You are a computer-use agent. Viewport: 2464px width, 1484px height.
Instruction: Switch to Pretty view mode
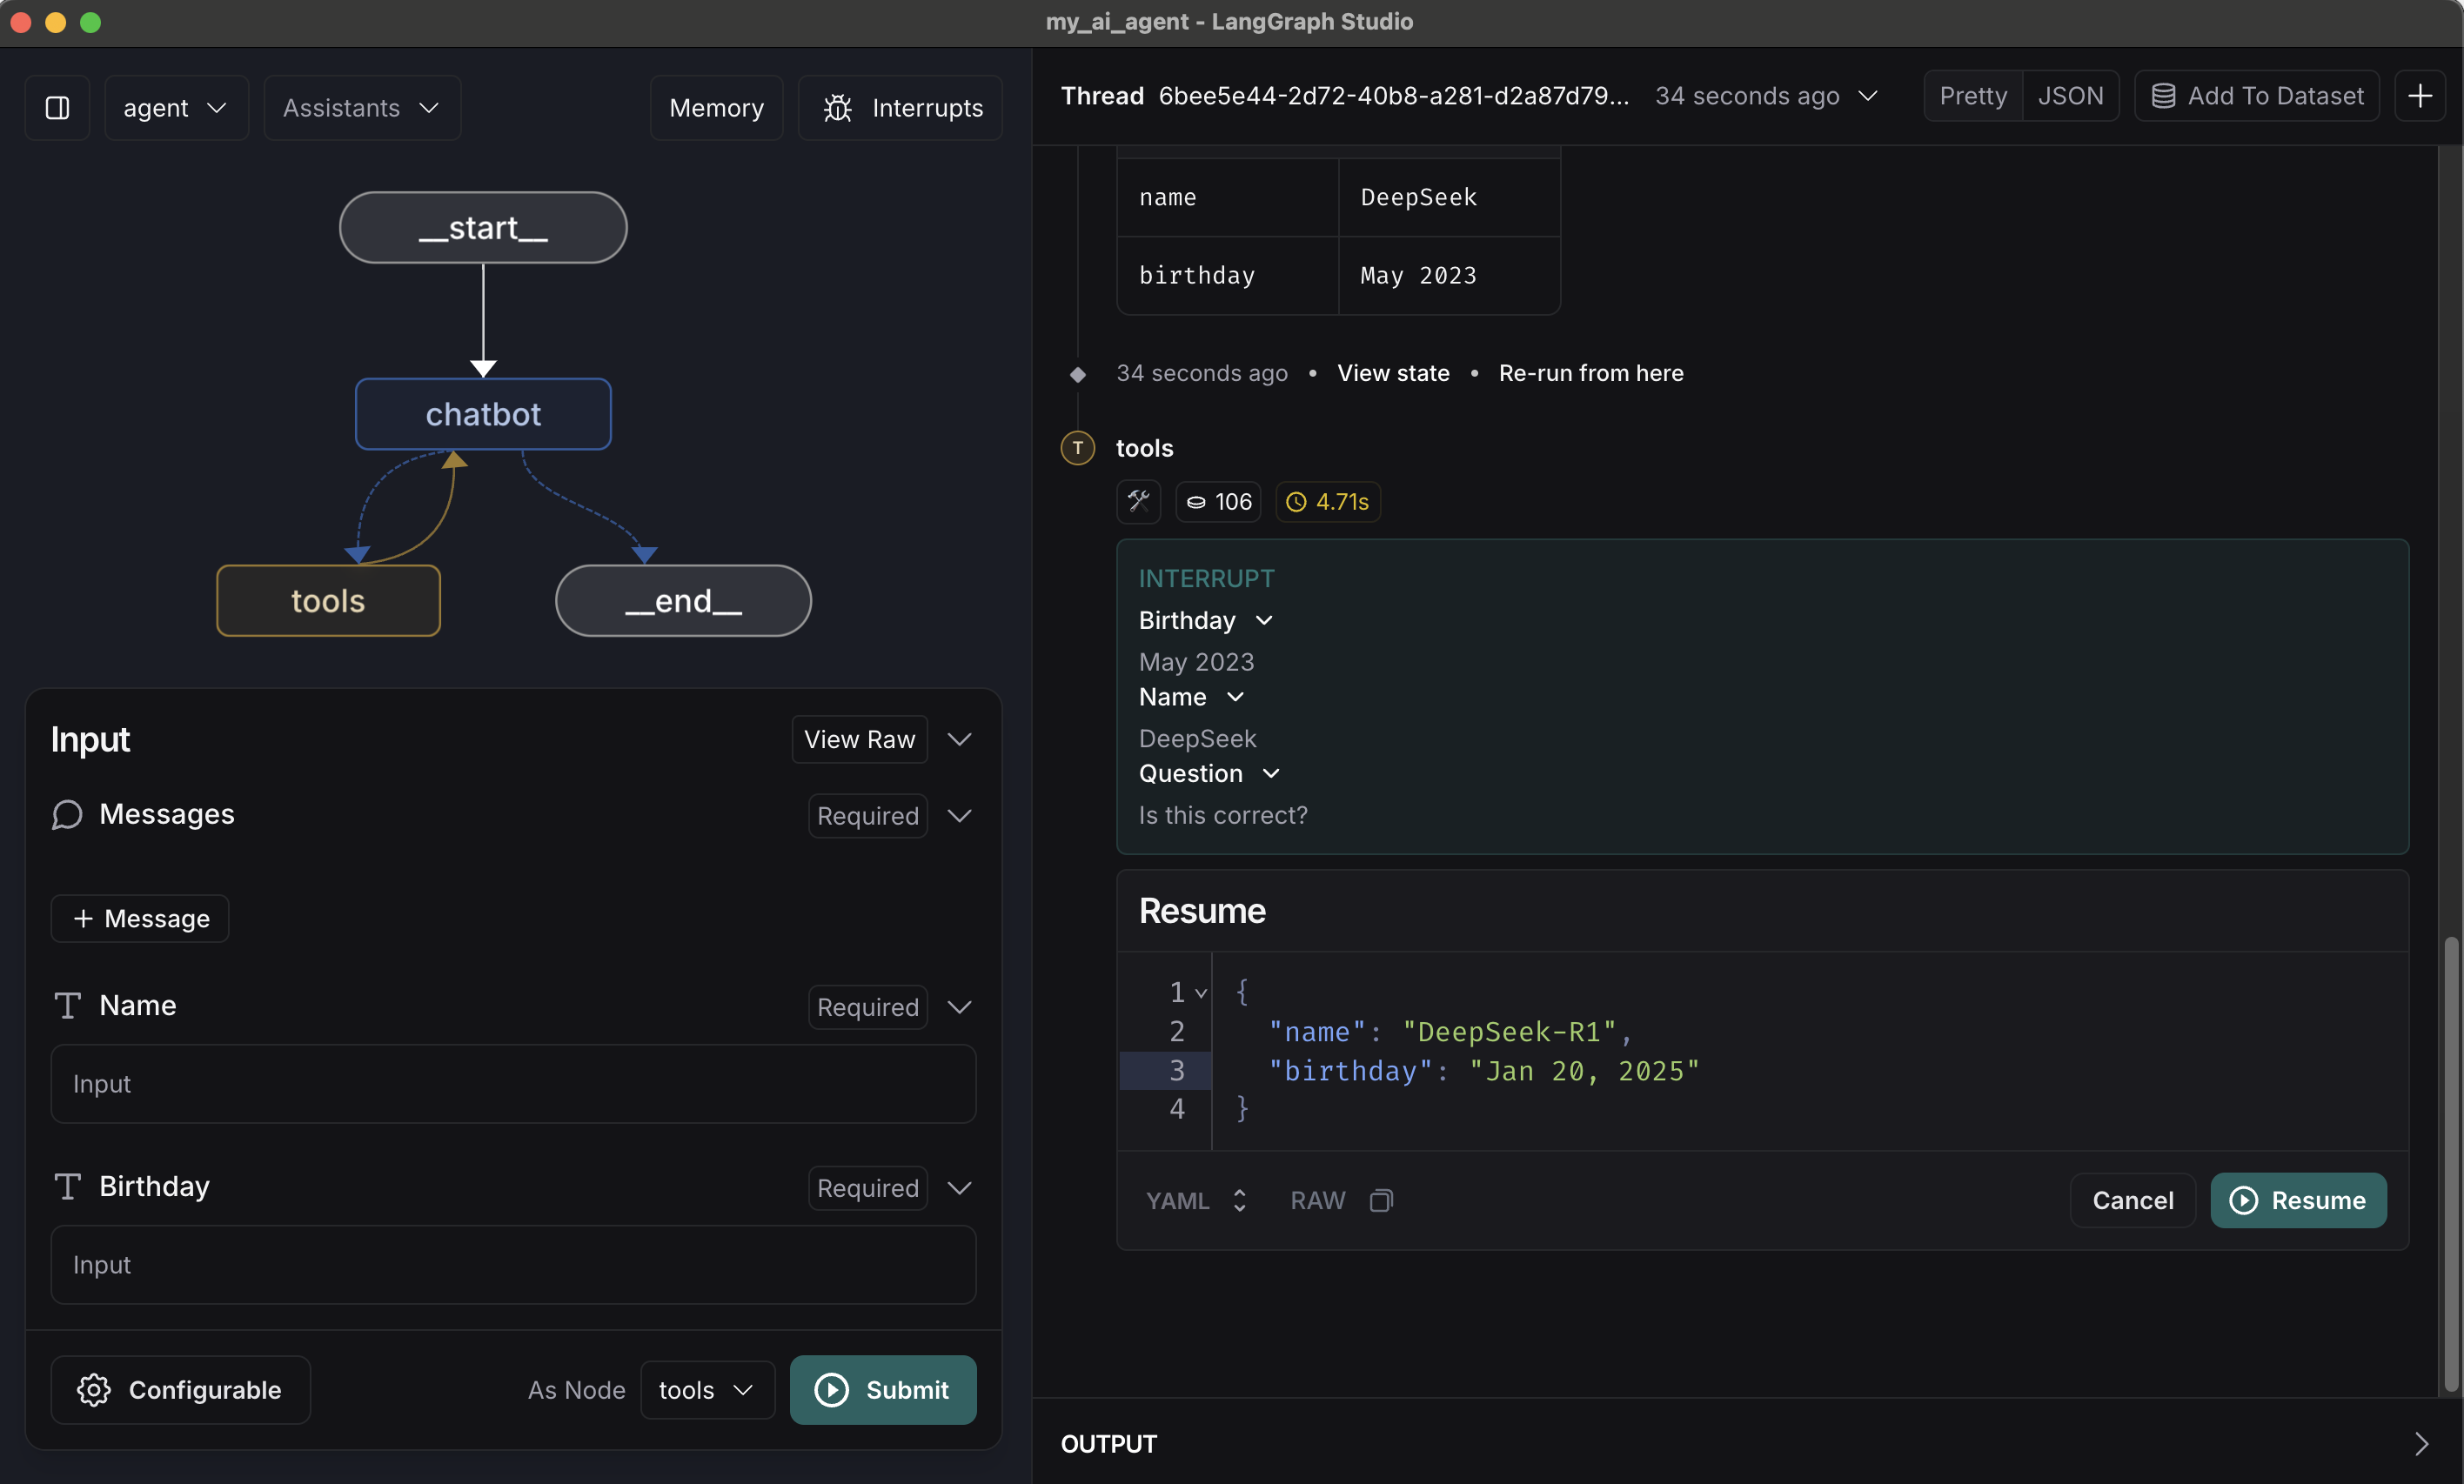pos(1972,96)
